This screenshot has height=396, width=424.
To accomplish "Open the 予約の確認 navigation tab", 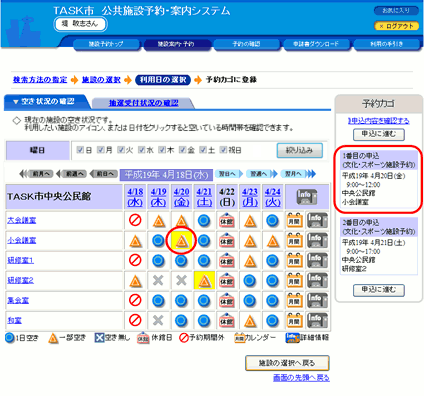I will [247, 44].
